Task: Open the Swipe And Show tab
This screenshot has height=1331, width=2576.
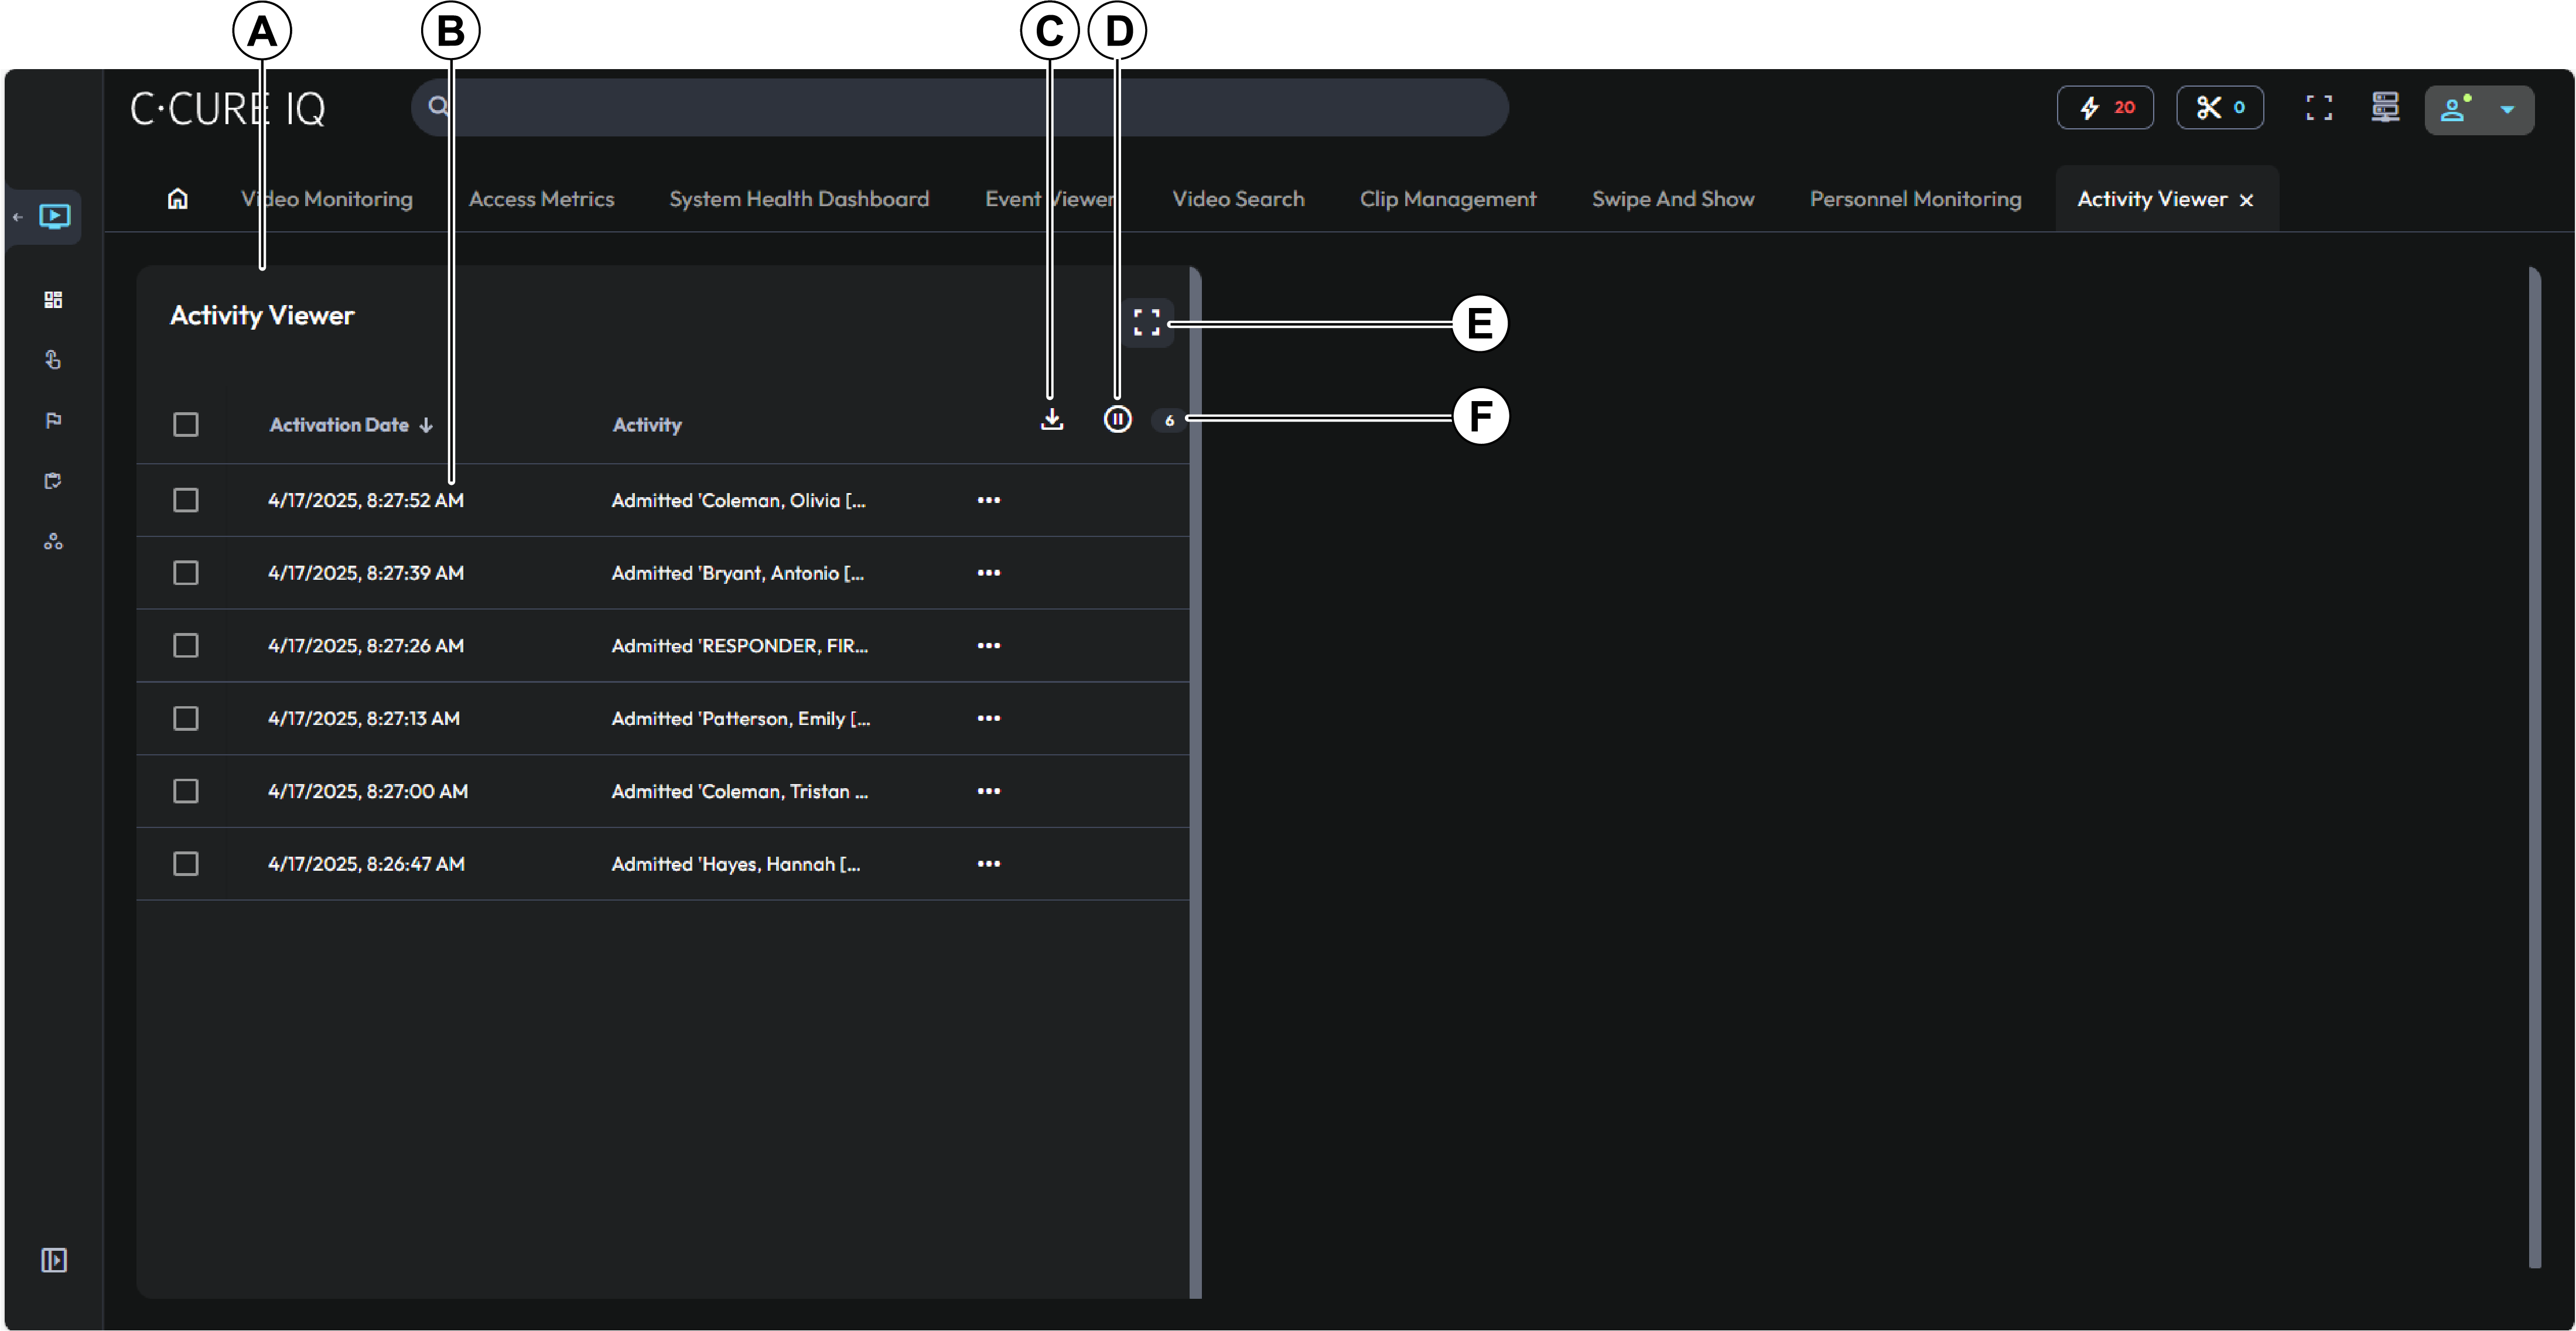Action: [1673, 198]
